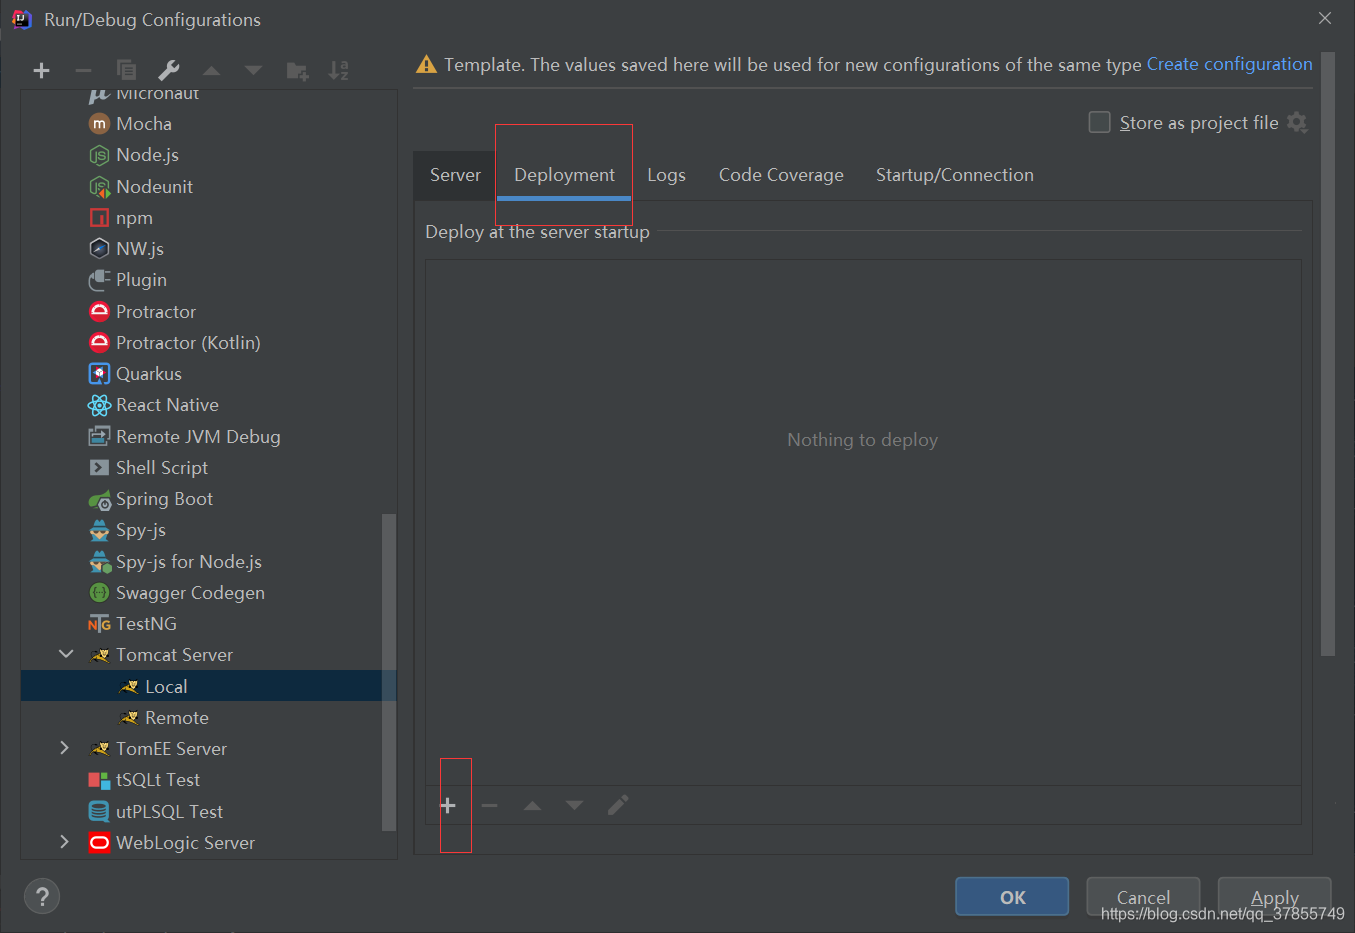Edit deployment artifact with pencil icon
1355x933 pixels.
(618, 805)
